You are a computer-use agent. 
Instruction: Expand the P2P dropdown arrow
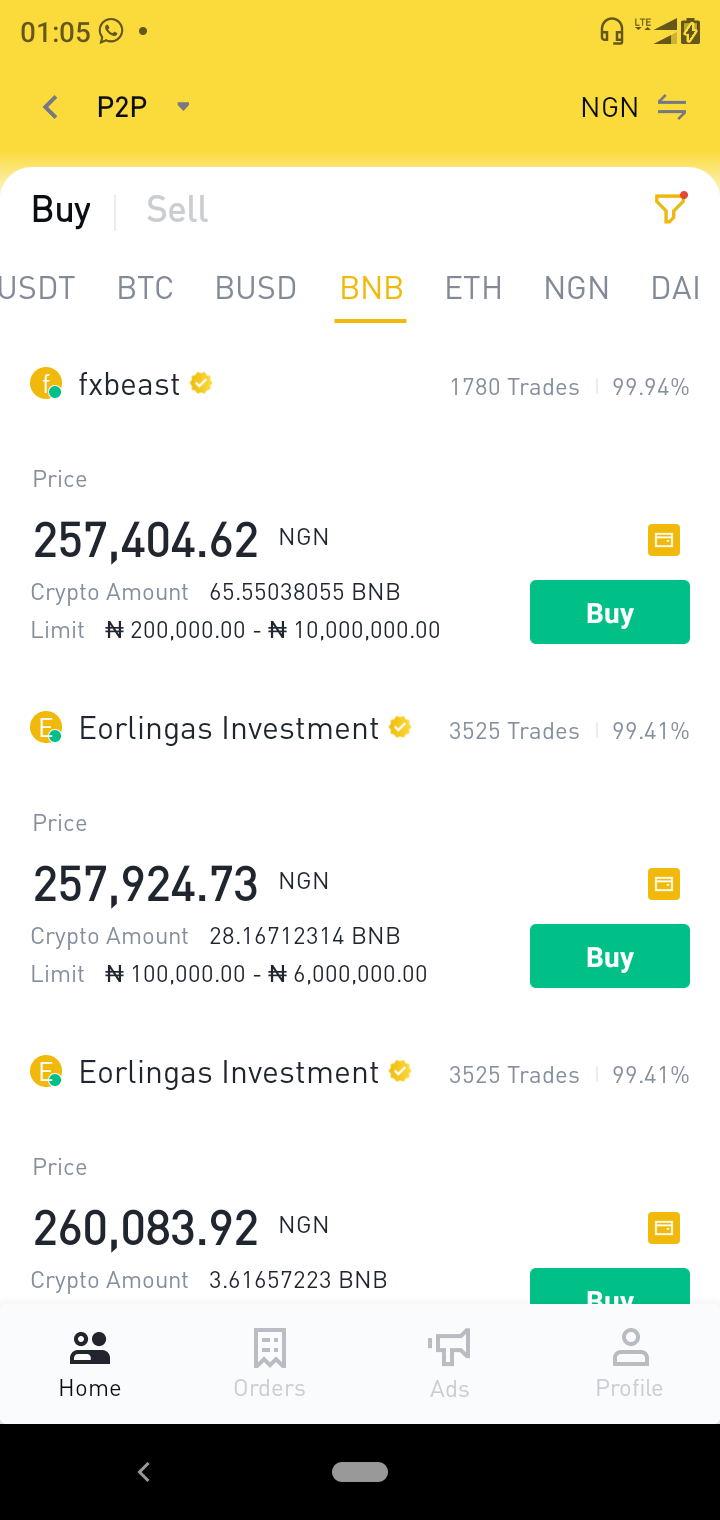[183, 106]
